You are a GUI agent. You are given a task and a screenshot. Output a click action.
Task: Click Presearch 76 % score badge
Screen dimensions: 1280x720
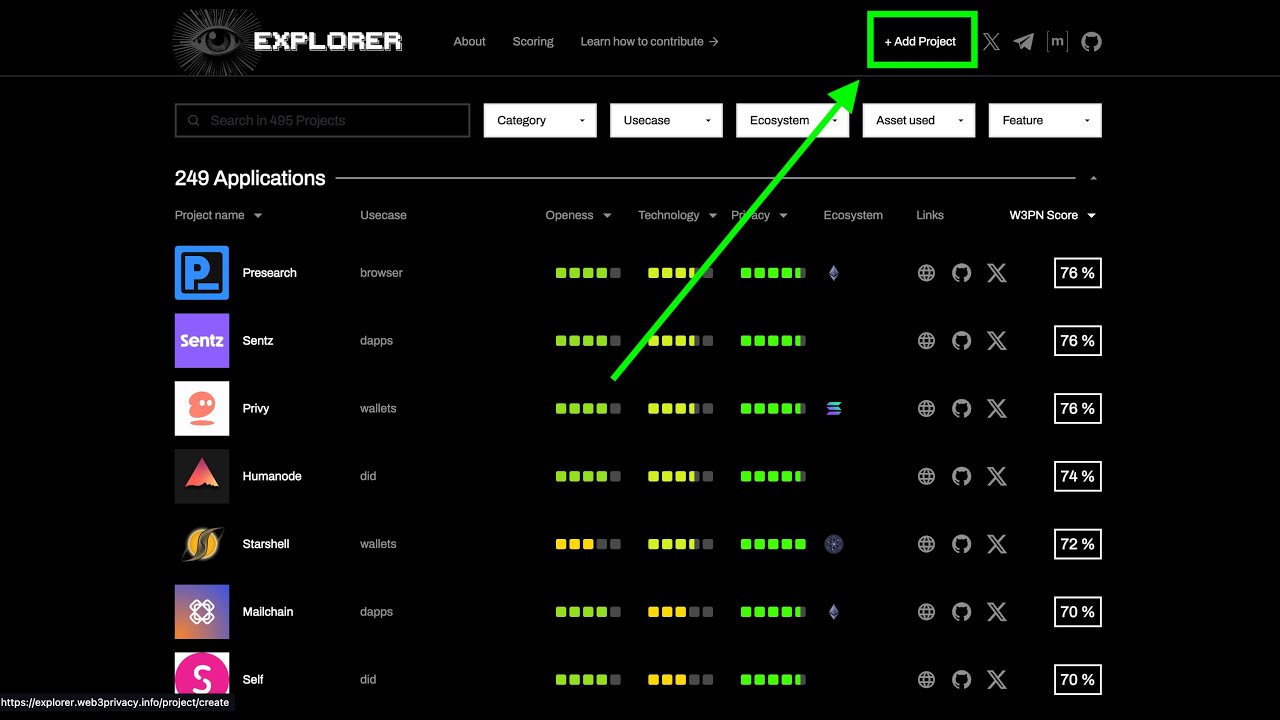click(x=1077, y=273)
